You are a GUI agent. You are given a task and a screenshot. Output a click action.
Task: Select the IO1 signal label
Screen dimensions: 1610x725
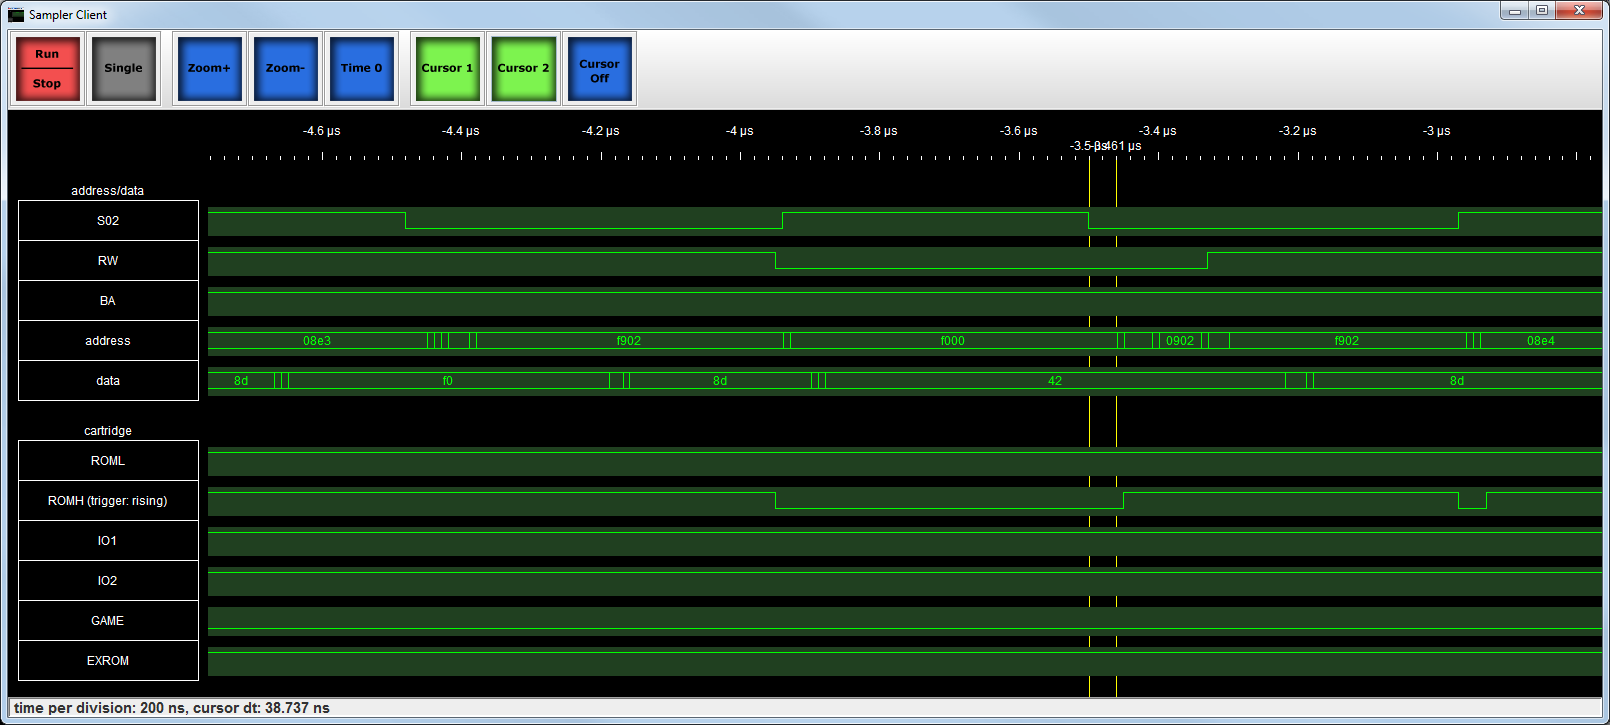coord(108,541)
